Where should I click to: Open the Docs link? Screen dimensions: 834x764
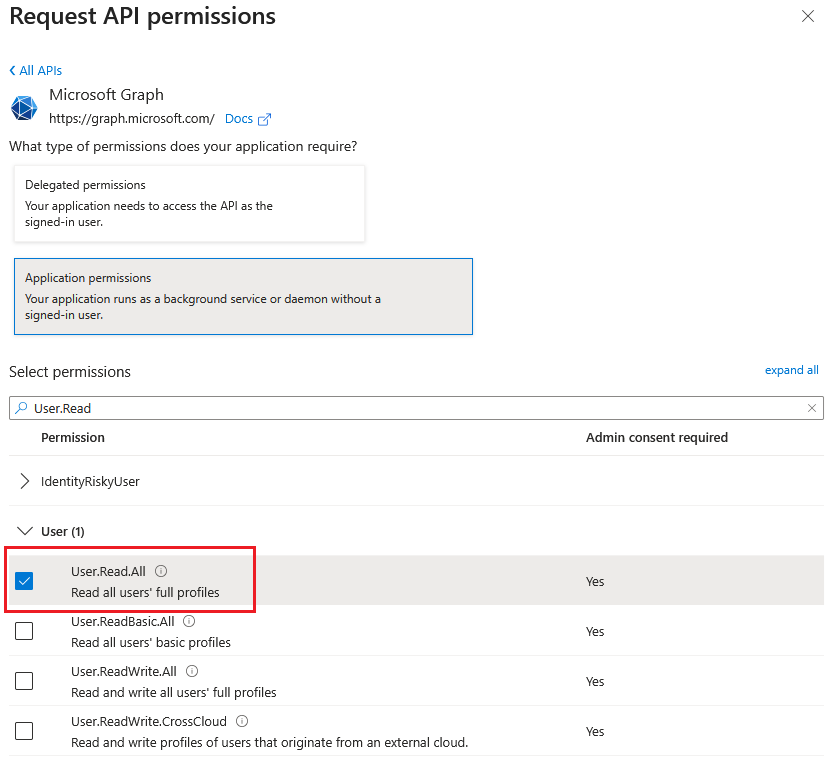click(x=239, y=119)
